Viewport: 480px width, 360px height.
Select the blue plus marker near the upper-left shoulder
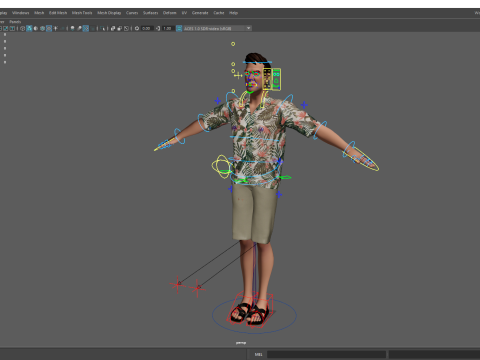[x=217, y=100]
